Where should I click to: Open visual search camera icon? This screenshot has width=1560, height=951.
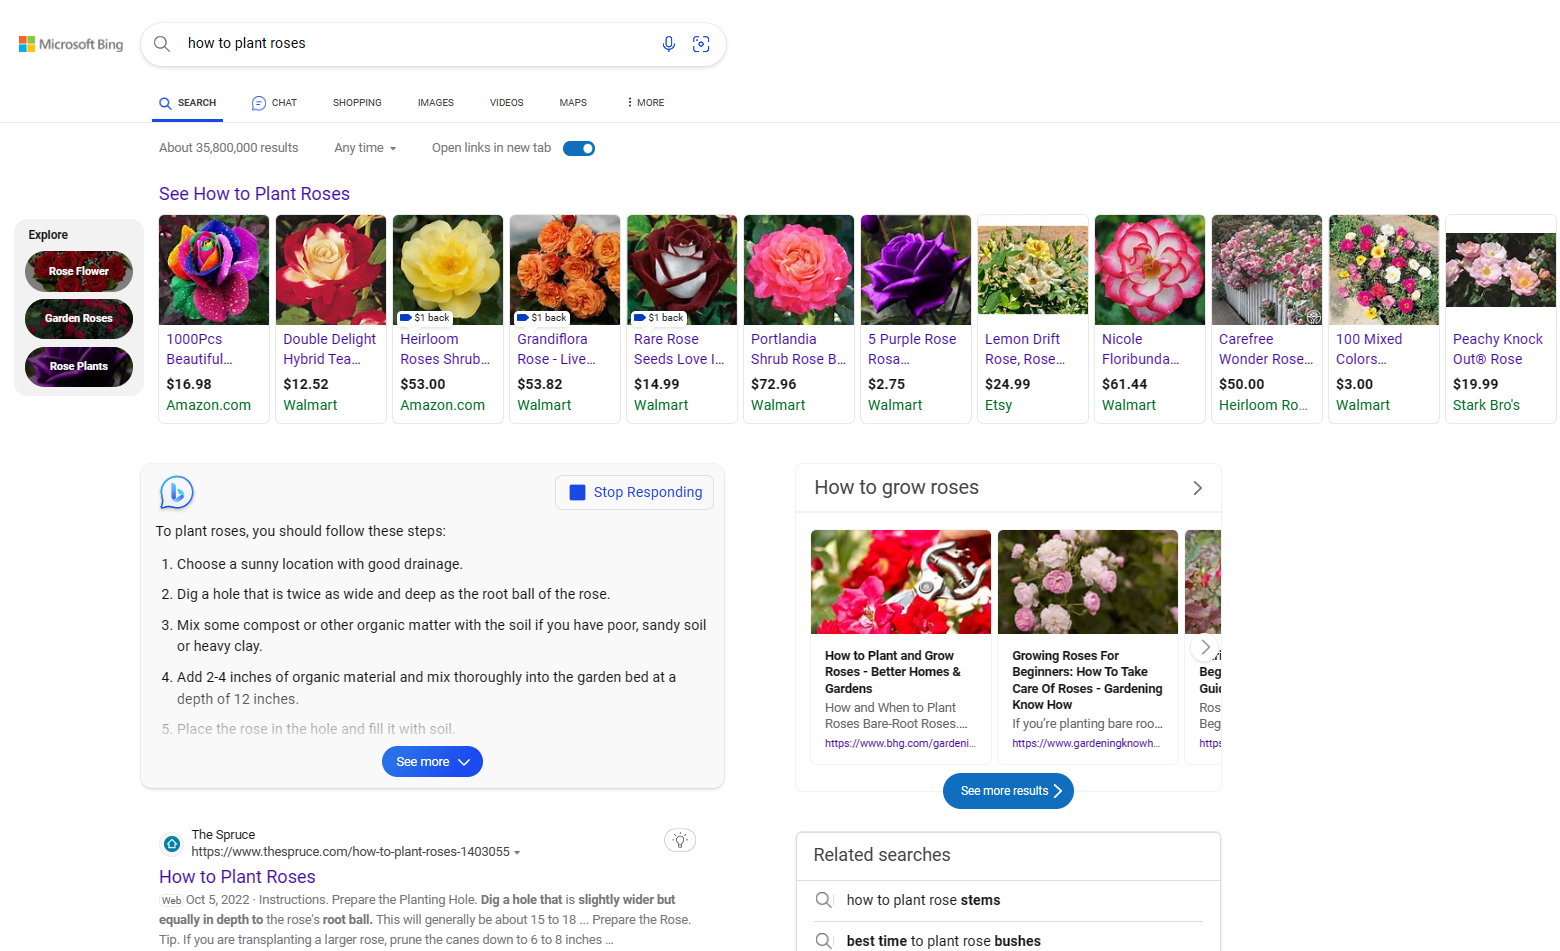pos(701,44)
